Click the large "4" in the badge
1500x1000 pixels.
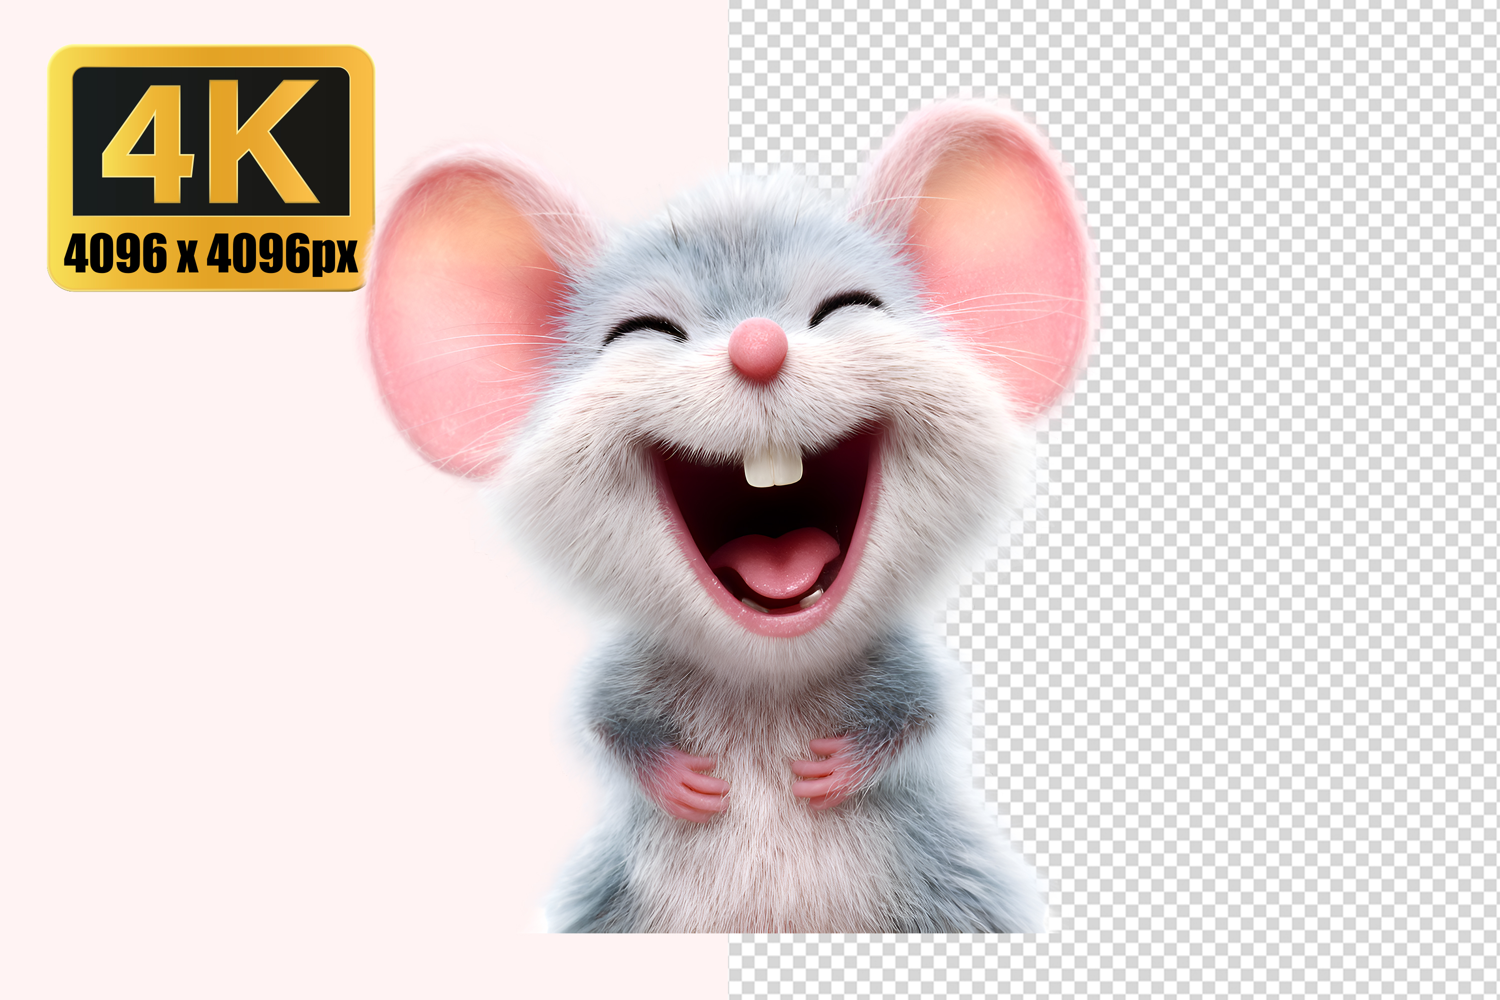pos(150,140)
